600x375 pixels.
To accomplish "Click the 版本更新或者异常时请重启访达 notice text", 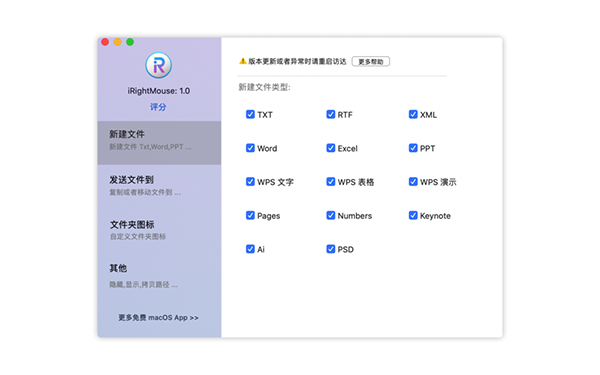I will [297, 61].
